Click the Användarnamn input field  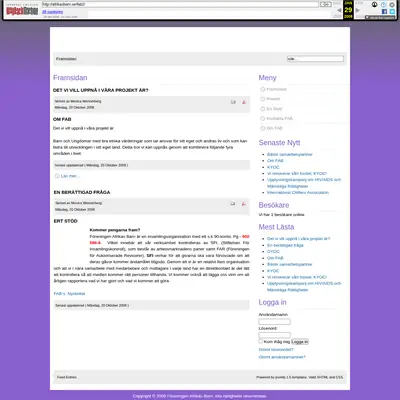[x=275, y=322]
